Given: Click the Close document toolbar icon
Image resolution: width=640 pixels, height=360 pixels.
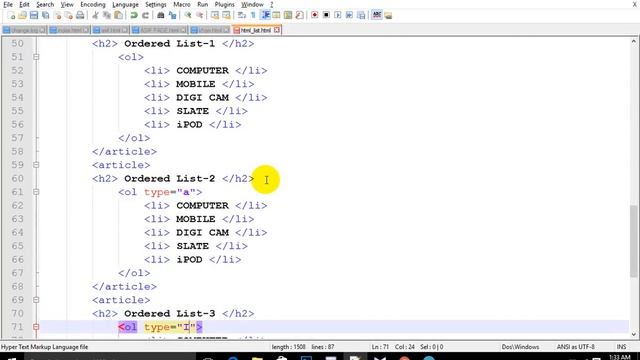Looking at the screenshot, I should pos(58,16).
